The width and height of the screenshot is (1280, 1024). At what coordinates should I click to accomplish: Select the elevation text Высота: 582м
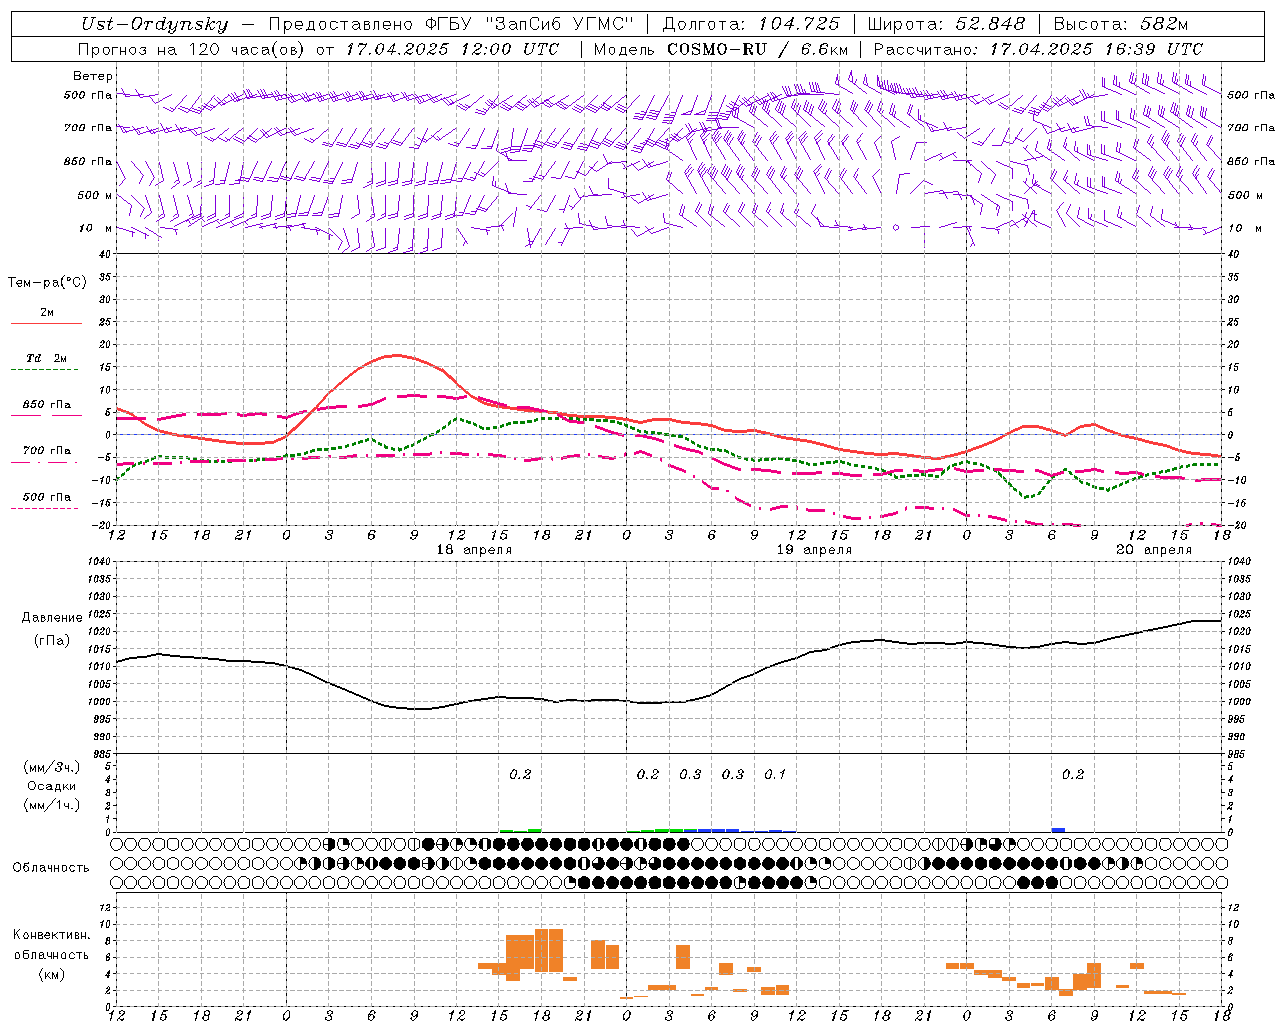click(1121, 24)
